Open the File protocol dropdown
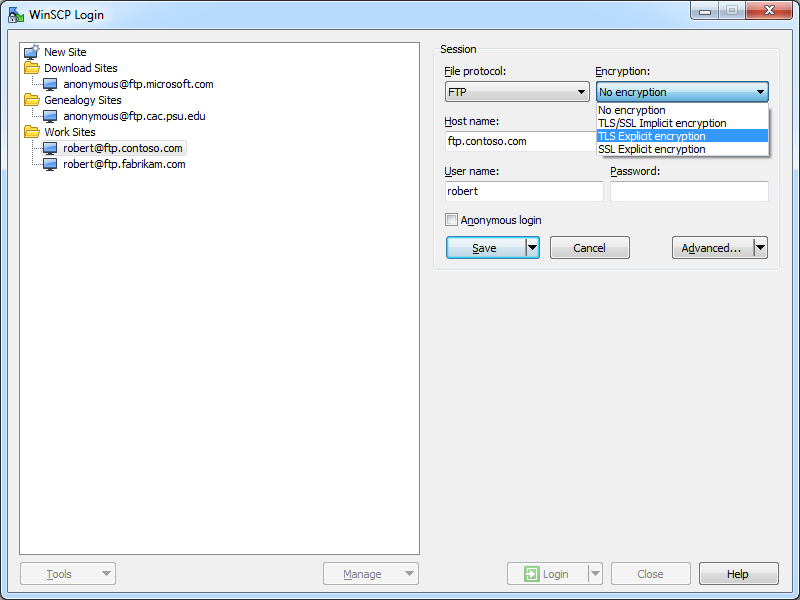800x600 pixels. [x=517, y=92]
